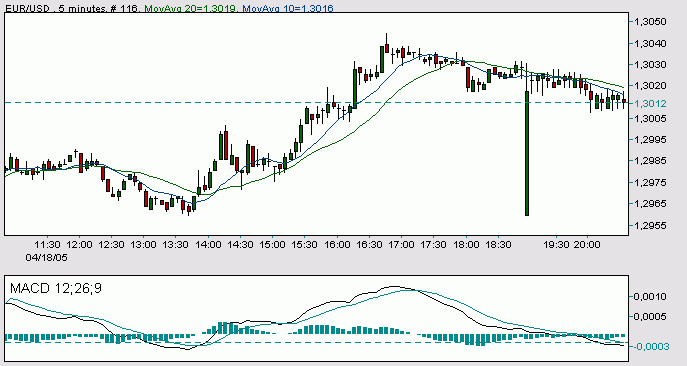The height and width of the screenshot is (366, 687).
Task: Click the 1,2985 price axis label
Action: pos(650,160)
